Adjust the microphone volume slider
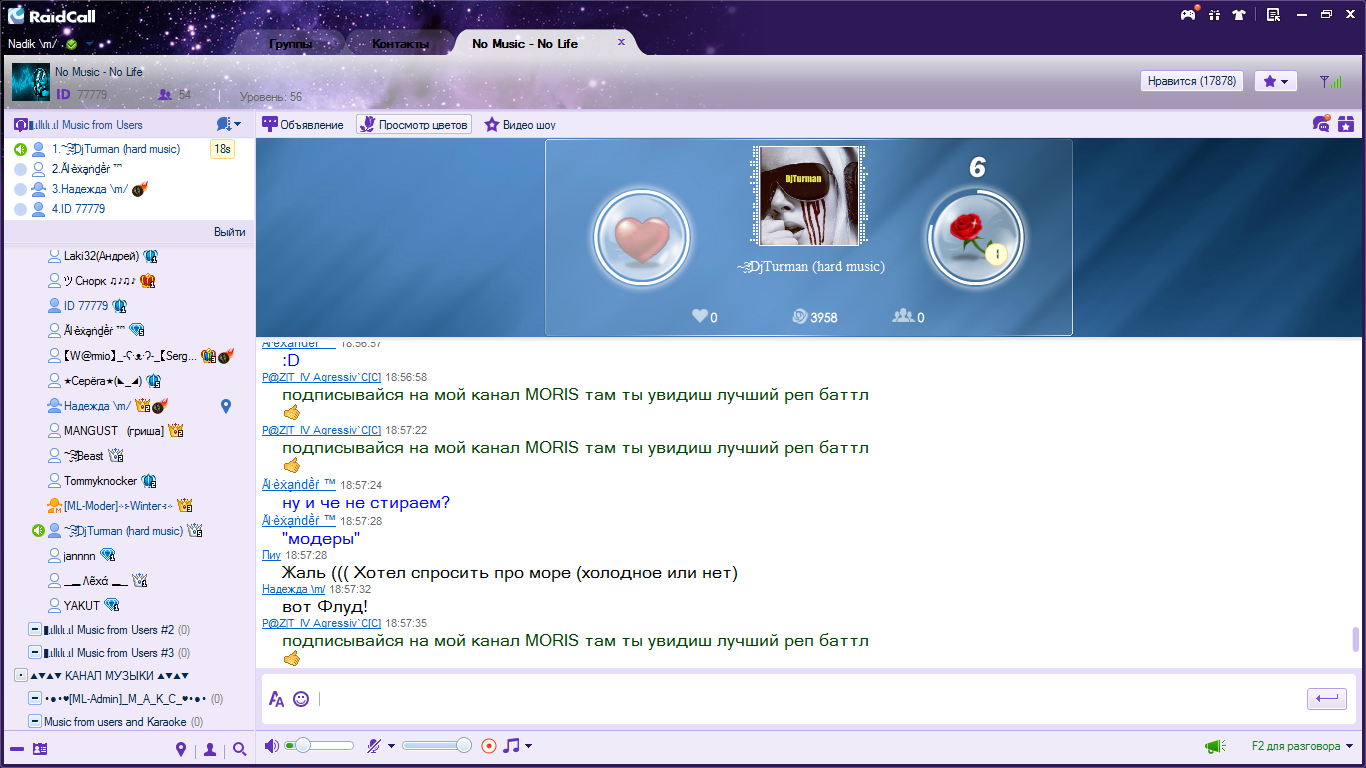This screenshot has height=768, width=1366. (x=437, y=746)
